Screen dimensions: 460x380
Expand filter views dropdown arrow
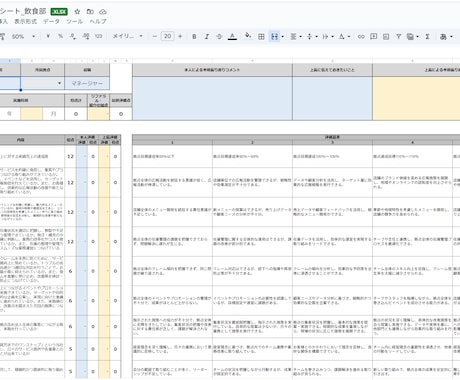(417, 37)
